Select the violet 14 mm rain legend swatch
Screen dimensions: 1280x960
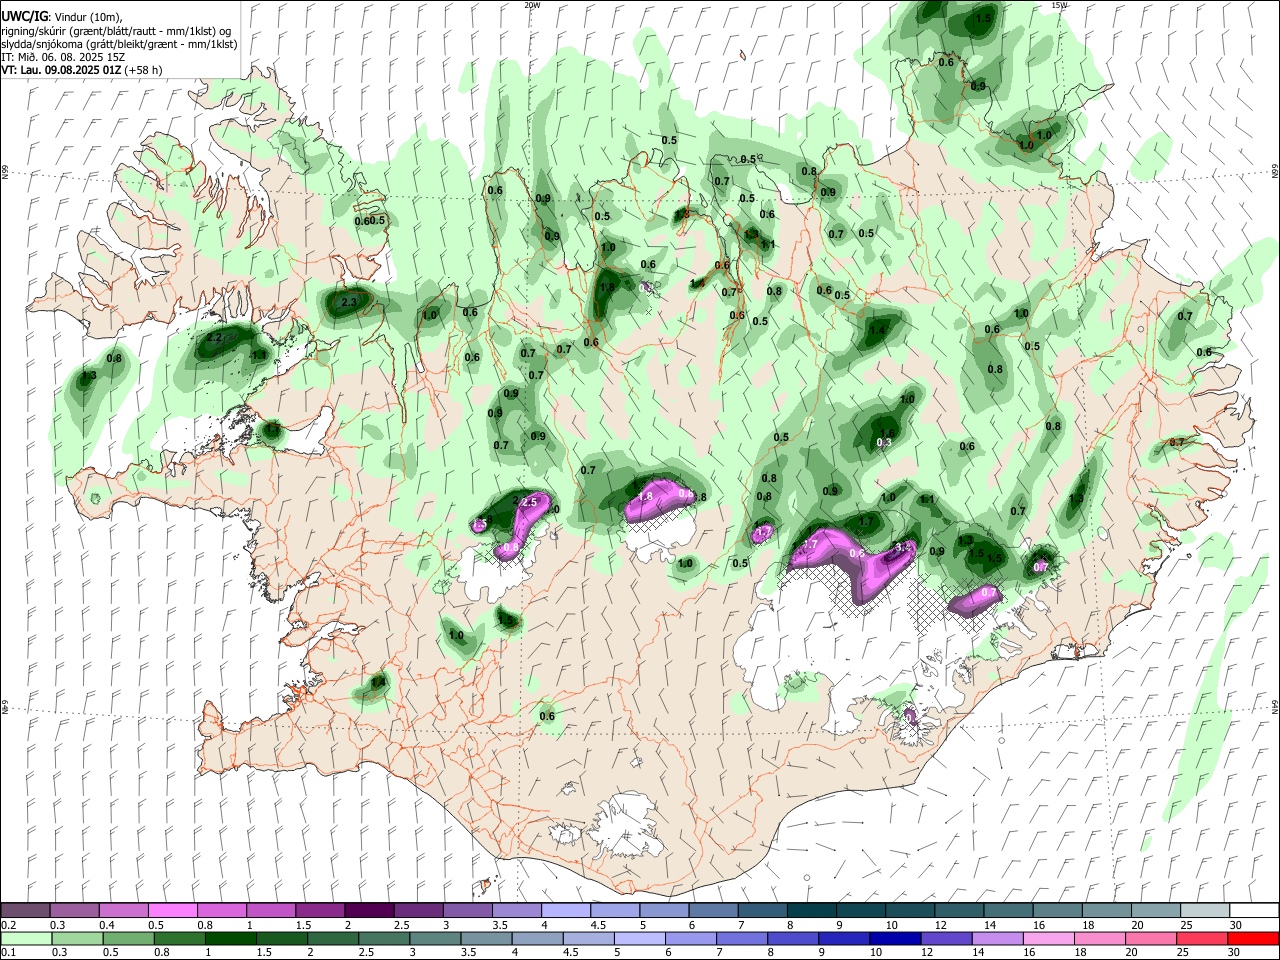pos(996,938)
